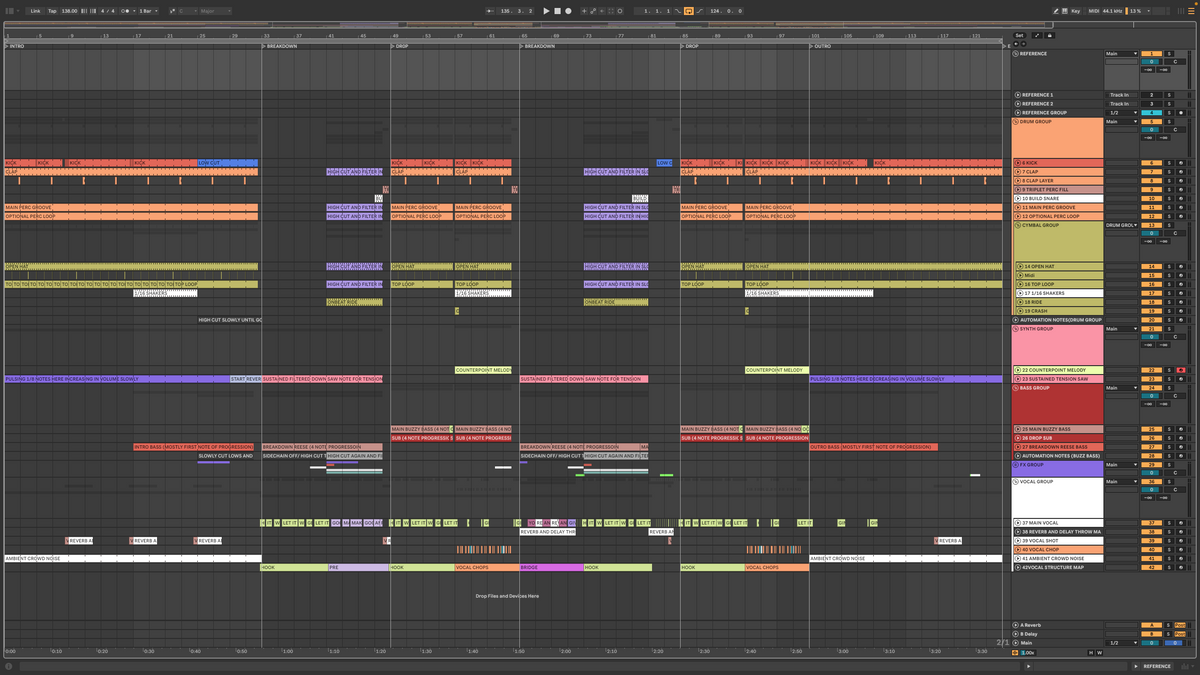Solo the 7 CLAP track

click(x=1168, y=172)
